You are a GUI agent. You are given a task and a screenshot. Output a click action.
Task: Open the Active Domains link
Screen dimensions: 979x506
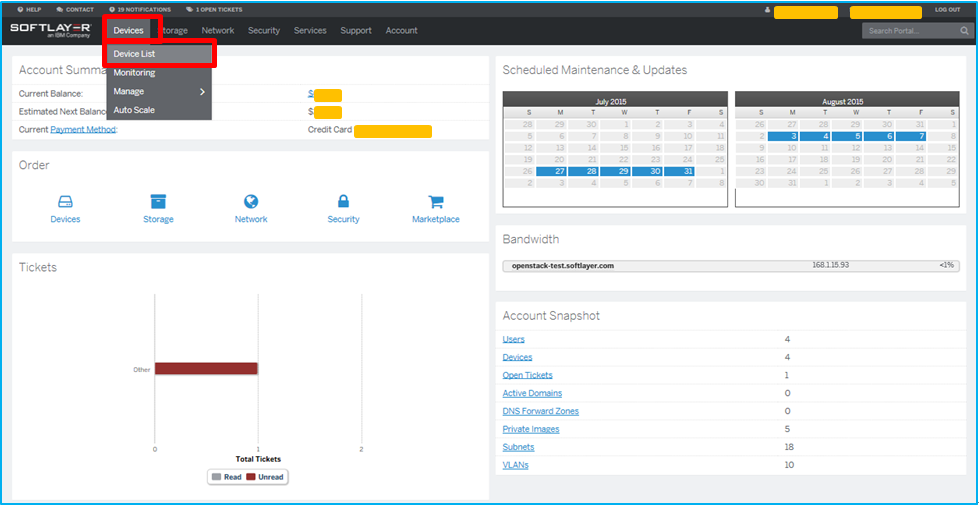click(x=532, y=394)
